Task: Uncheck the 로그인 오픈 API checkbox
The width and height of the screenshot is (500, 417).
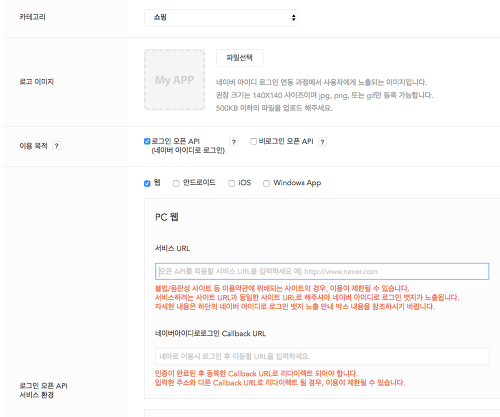Action: click(x=147, y=141)
